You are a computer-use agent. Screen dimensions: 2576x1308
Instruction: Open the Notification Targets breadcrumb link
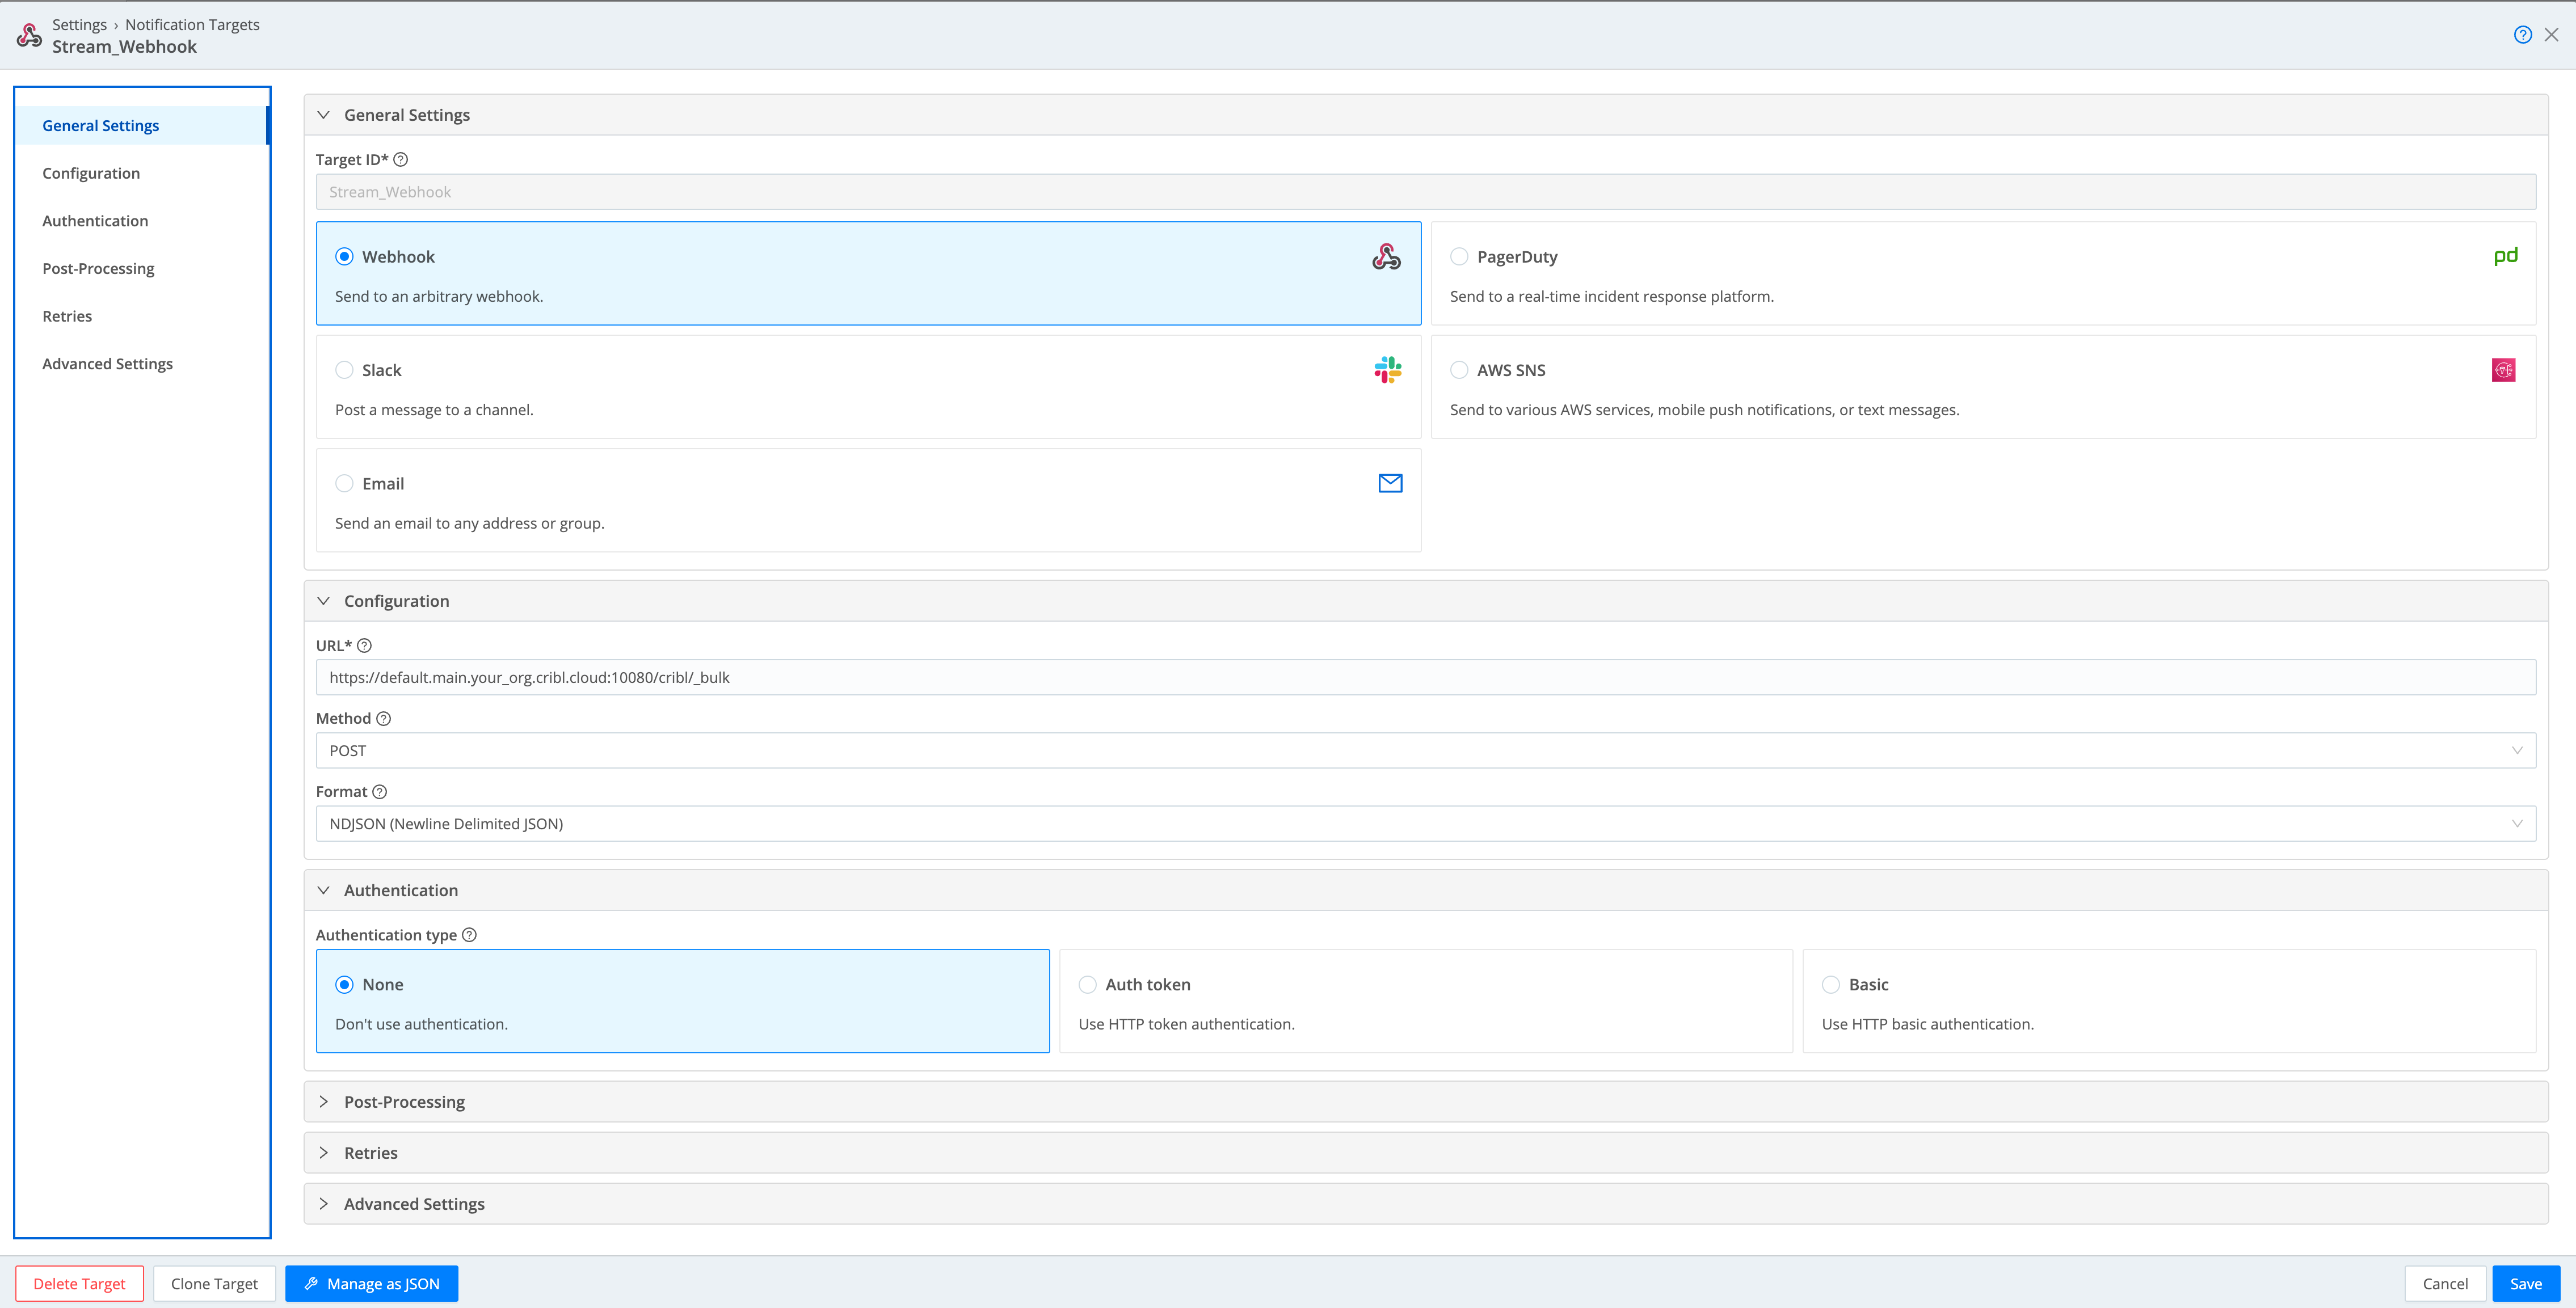[x=192, y=24]
